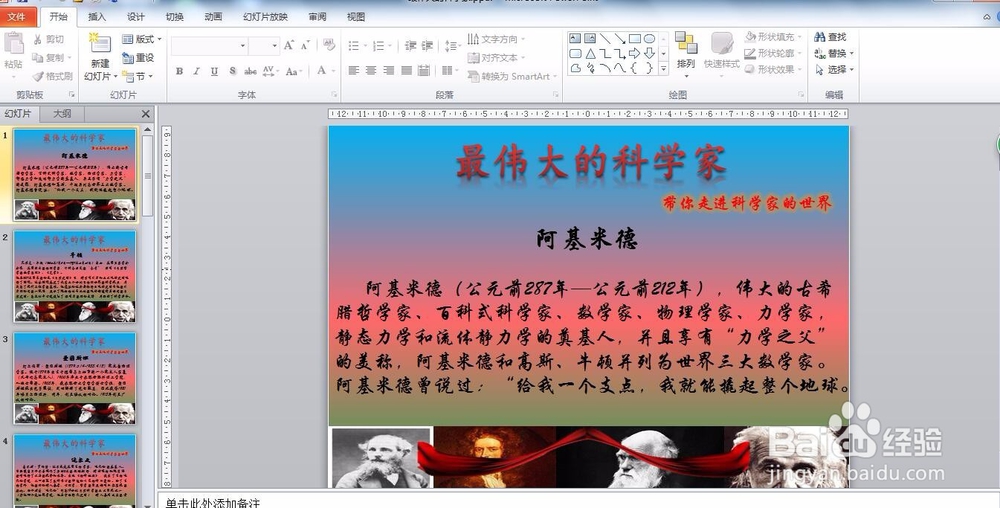Open the font size combo box
The height and width of the screenshot is (508, 1000).
pyautogui.click(x=263, y=46)
